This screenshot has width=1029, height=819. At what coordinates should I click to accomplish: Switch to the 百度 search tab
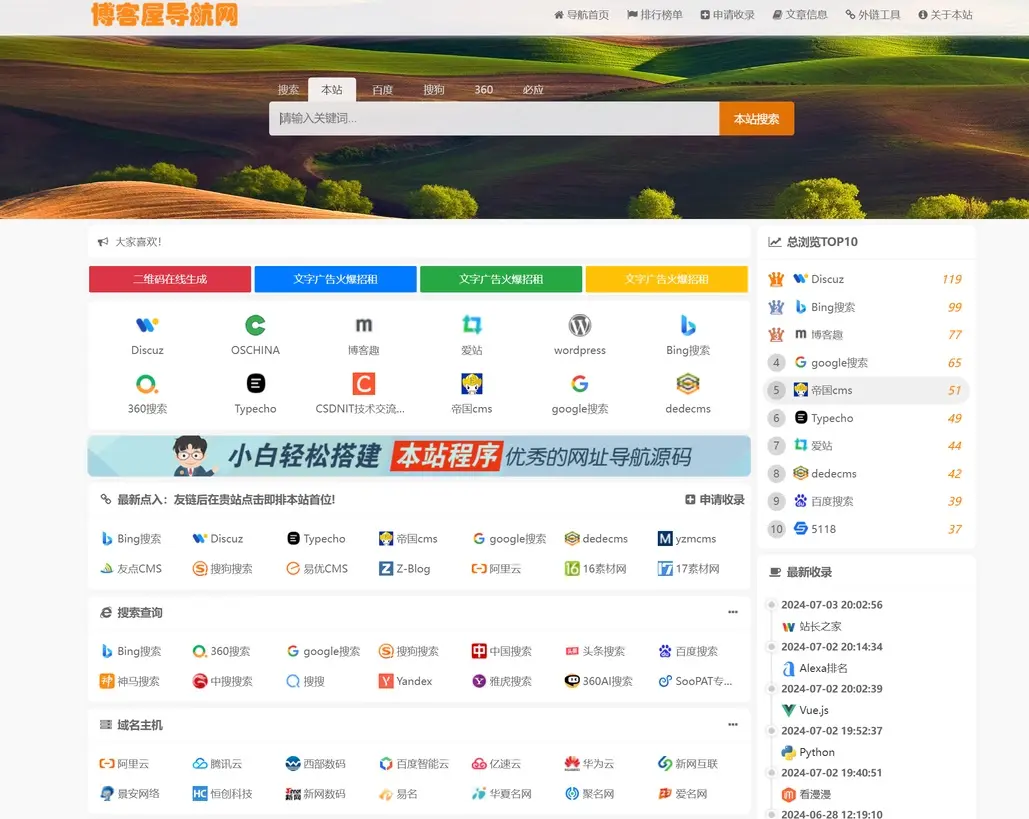[x=383, y=89]
